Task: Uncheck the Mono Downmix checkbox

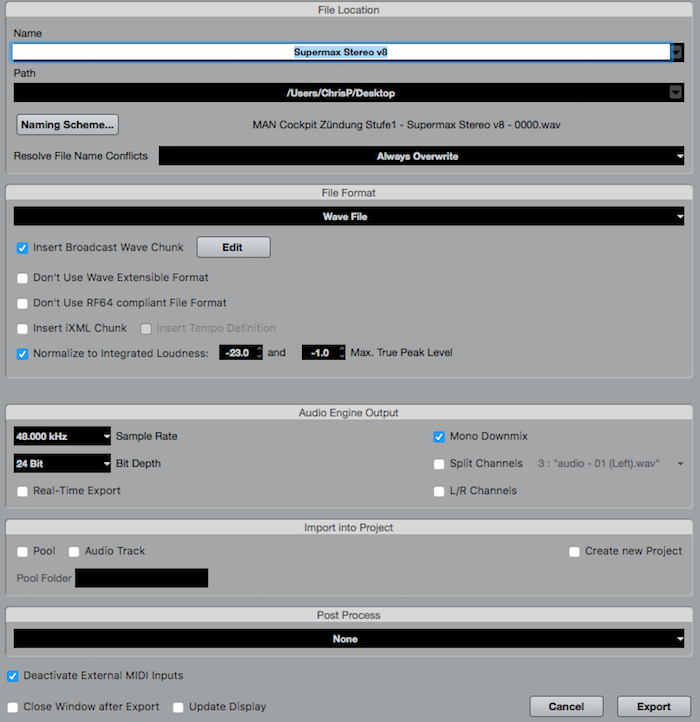Action: tap(439, 437)
